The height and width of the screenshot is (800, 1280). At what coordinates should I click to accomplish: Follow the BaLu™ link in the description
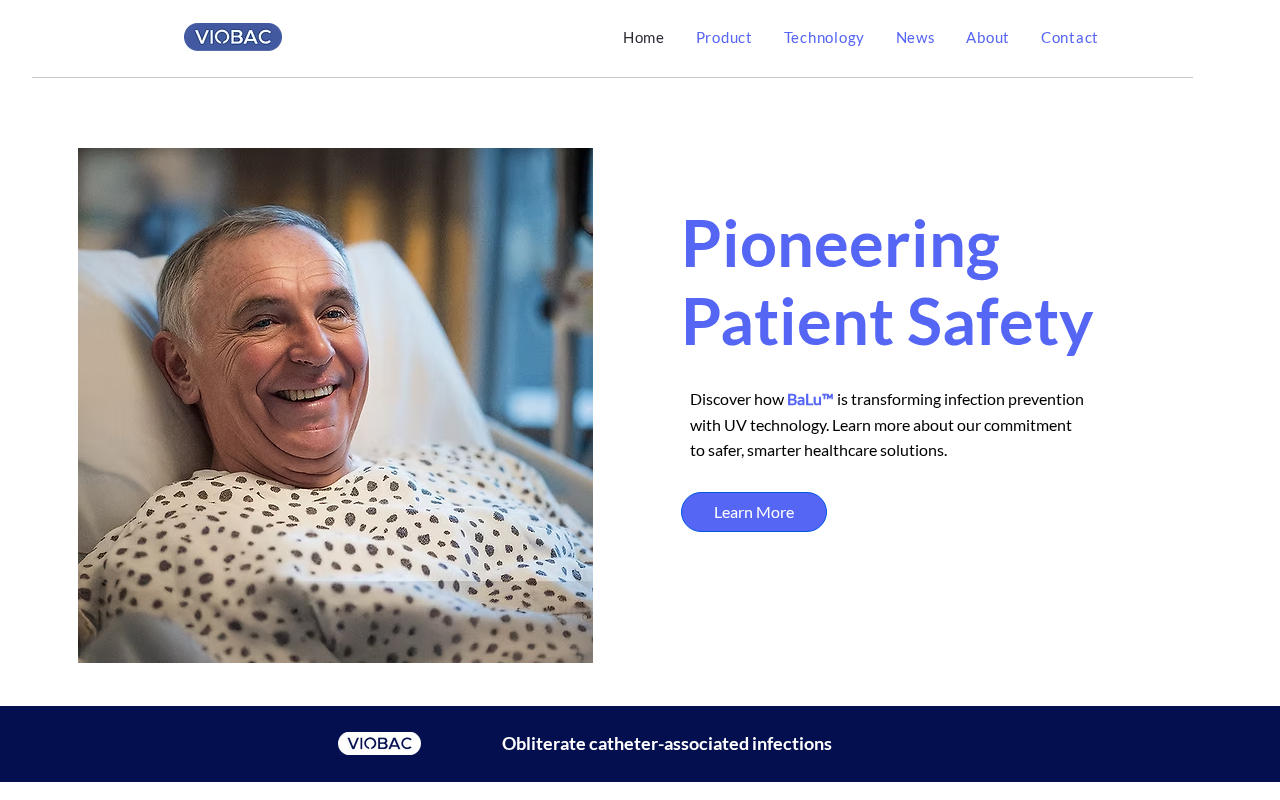(810, 399)
